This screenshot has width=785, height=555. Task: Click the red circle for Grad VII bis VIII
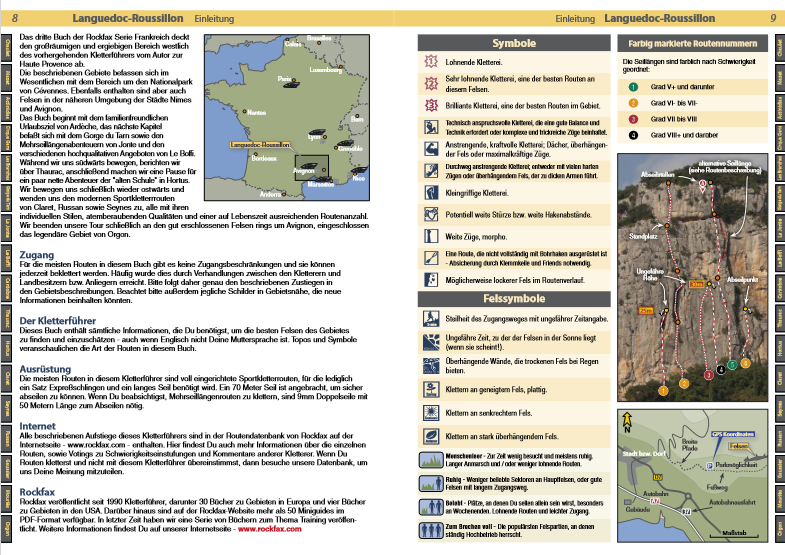(633, 119)
